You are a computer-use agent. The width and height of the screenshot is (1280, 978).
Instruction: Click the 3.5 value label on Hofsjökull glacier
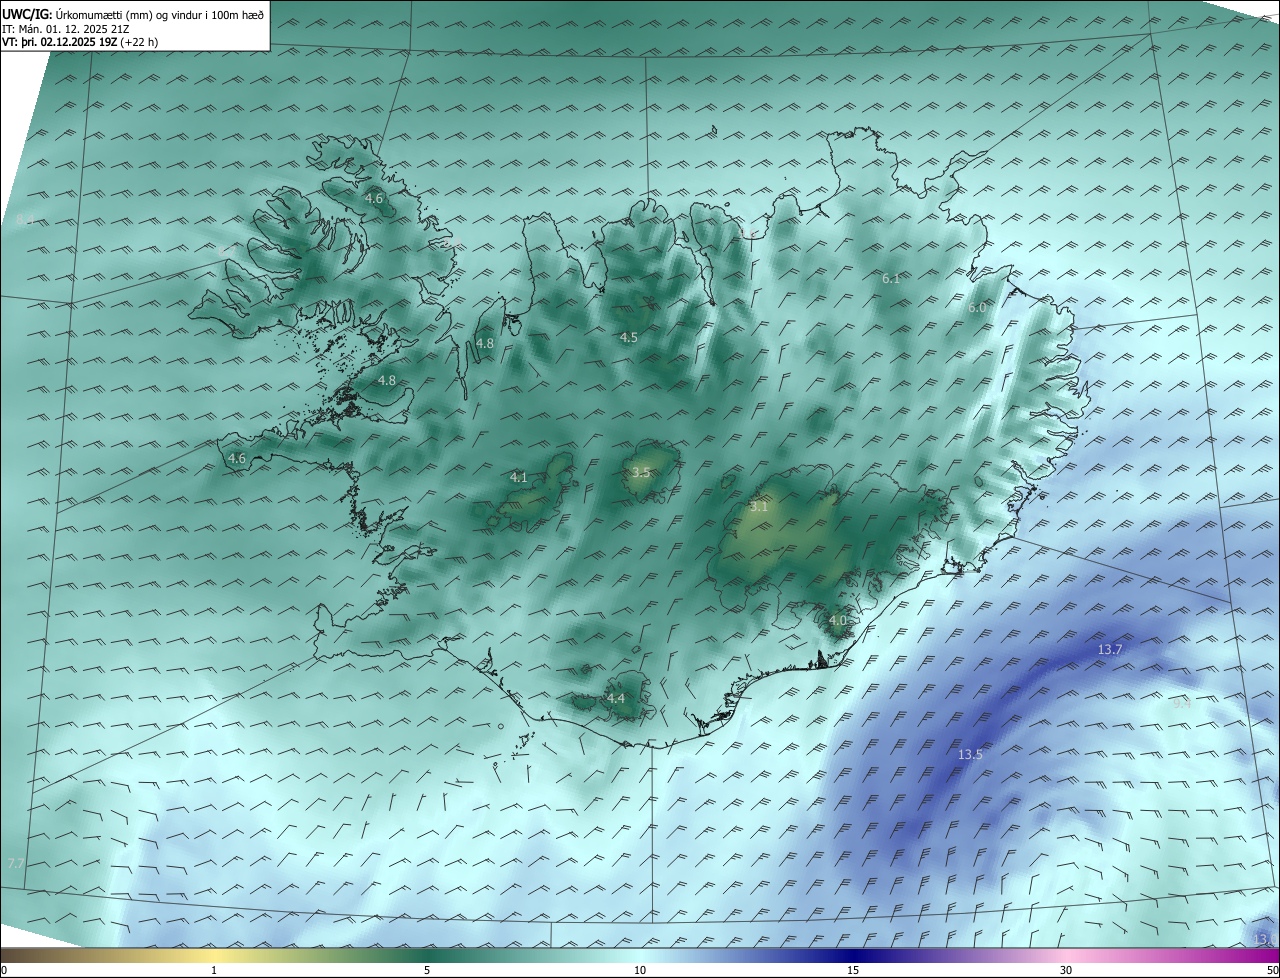(642, 472)
